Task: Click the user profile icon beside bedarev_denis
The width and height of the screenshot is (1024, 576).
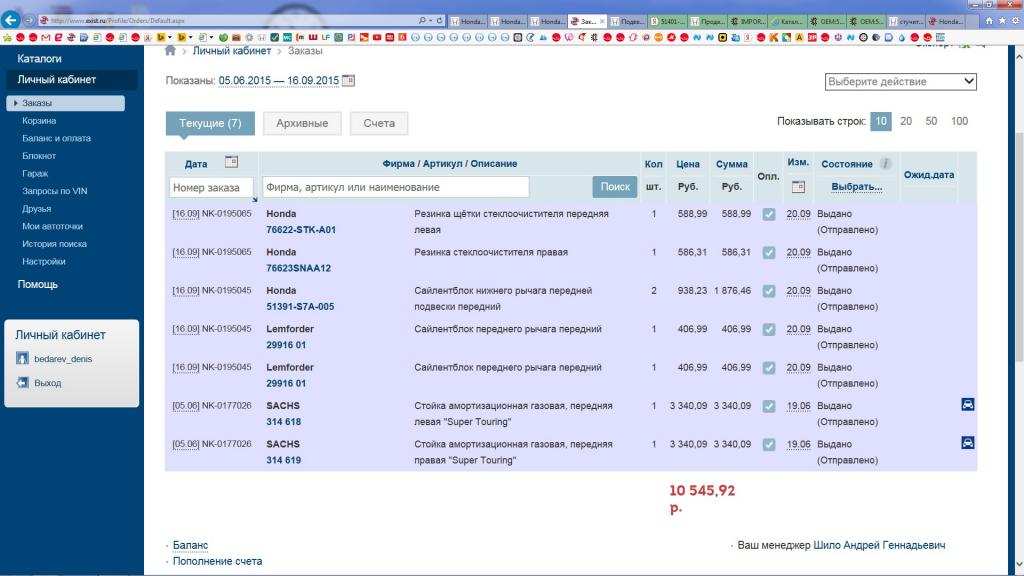Action: (x=22, y=358)
